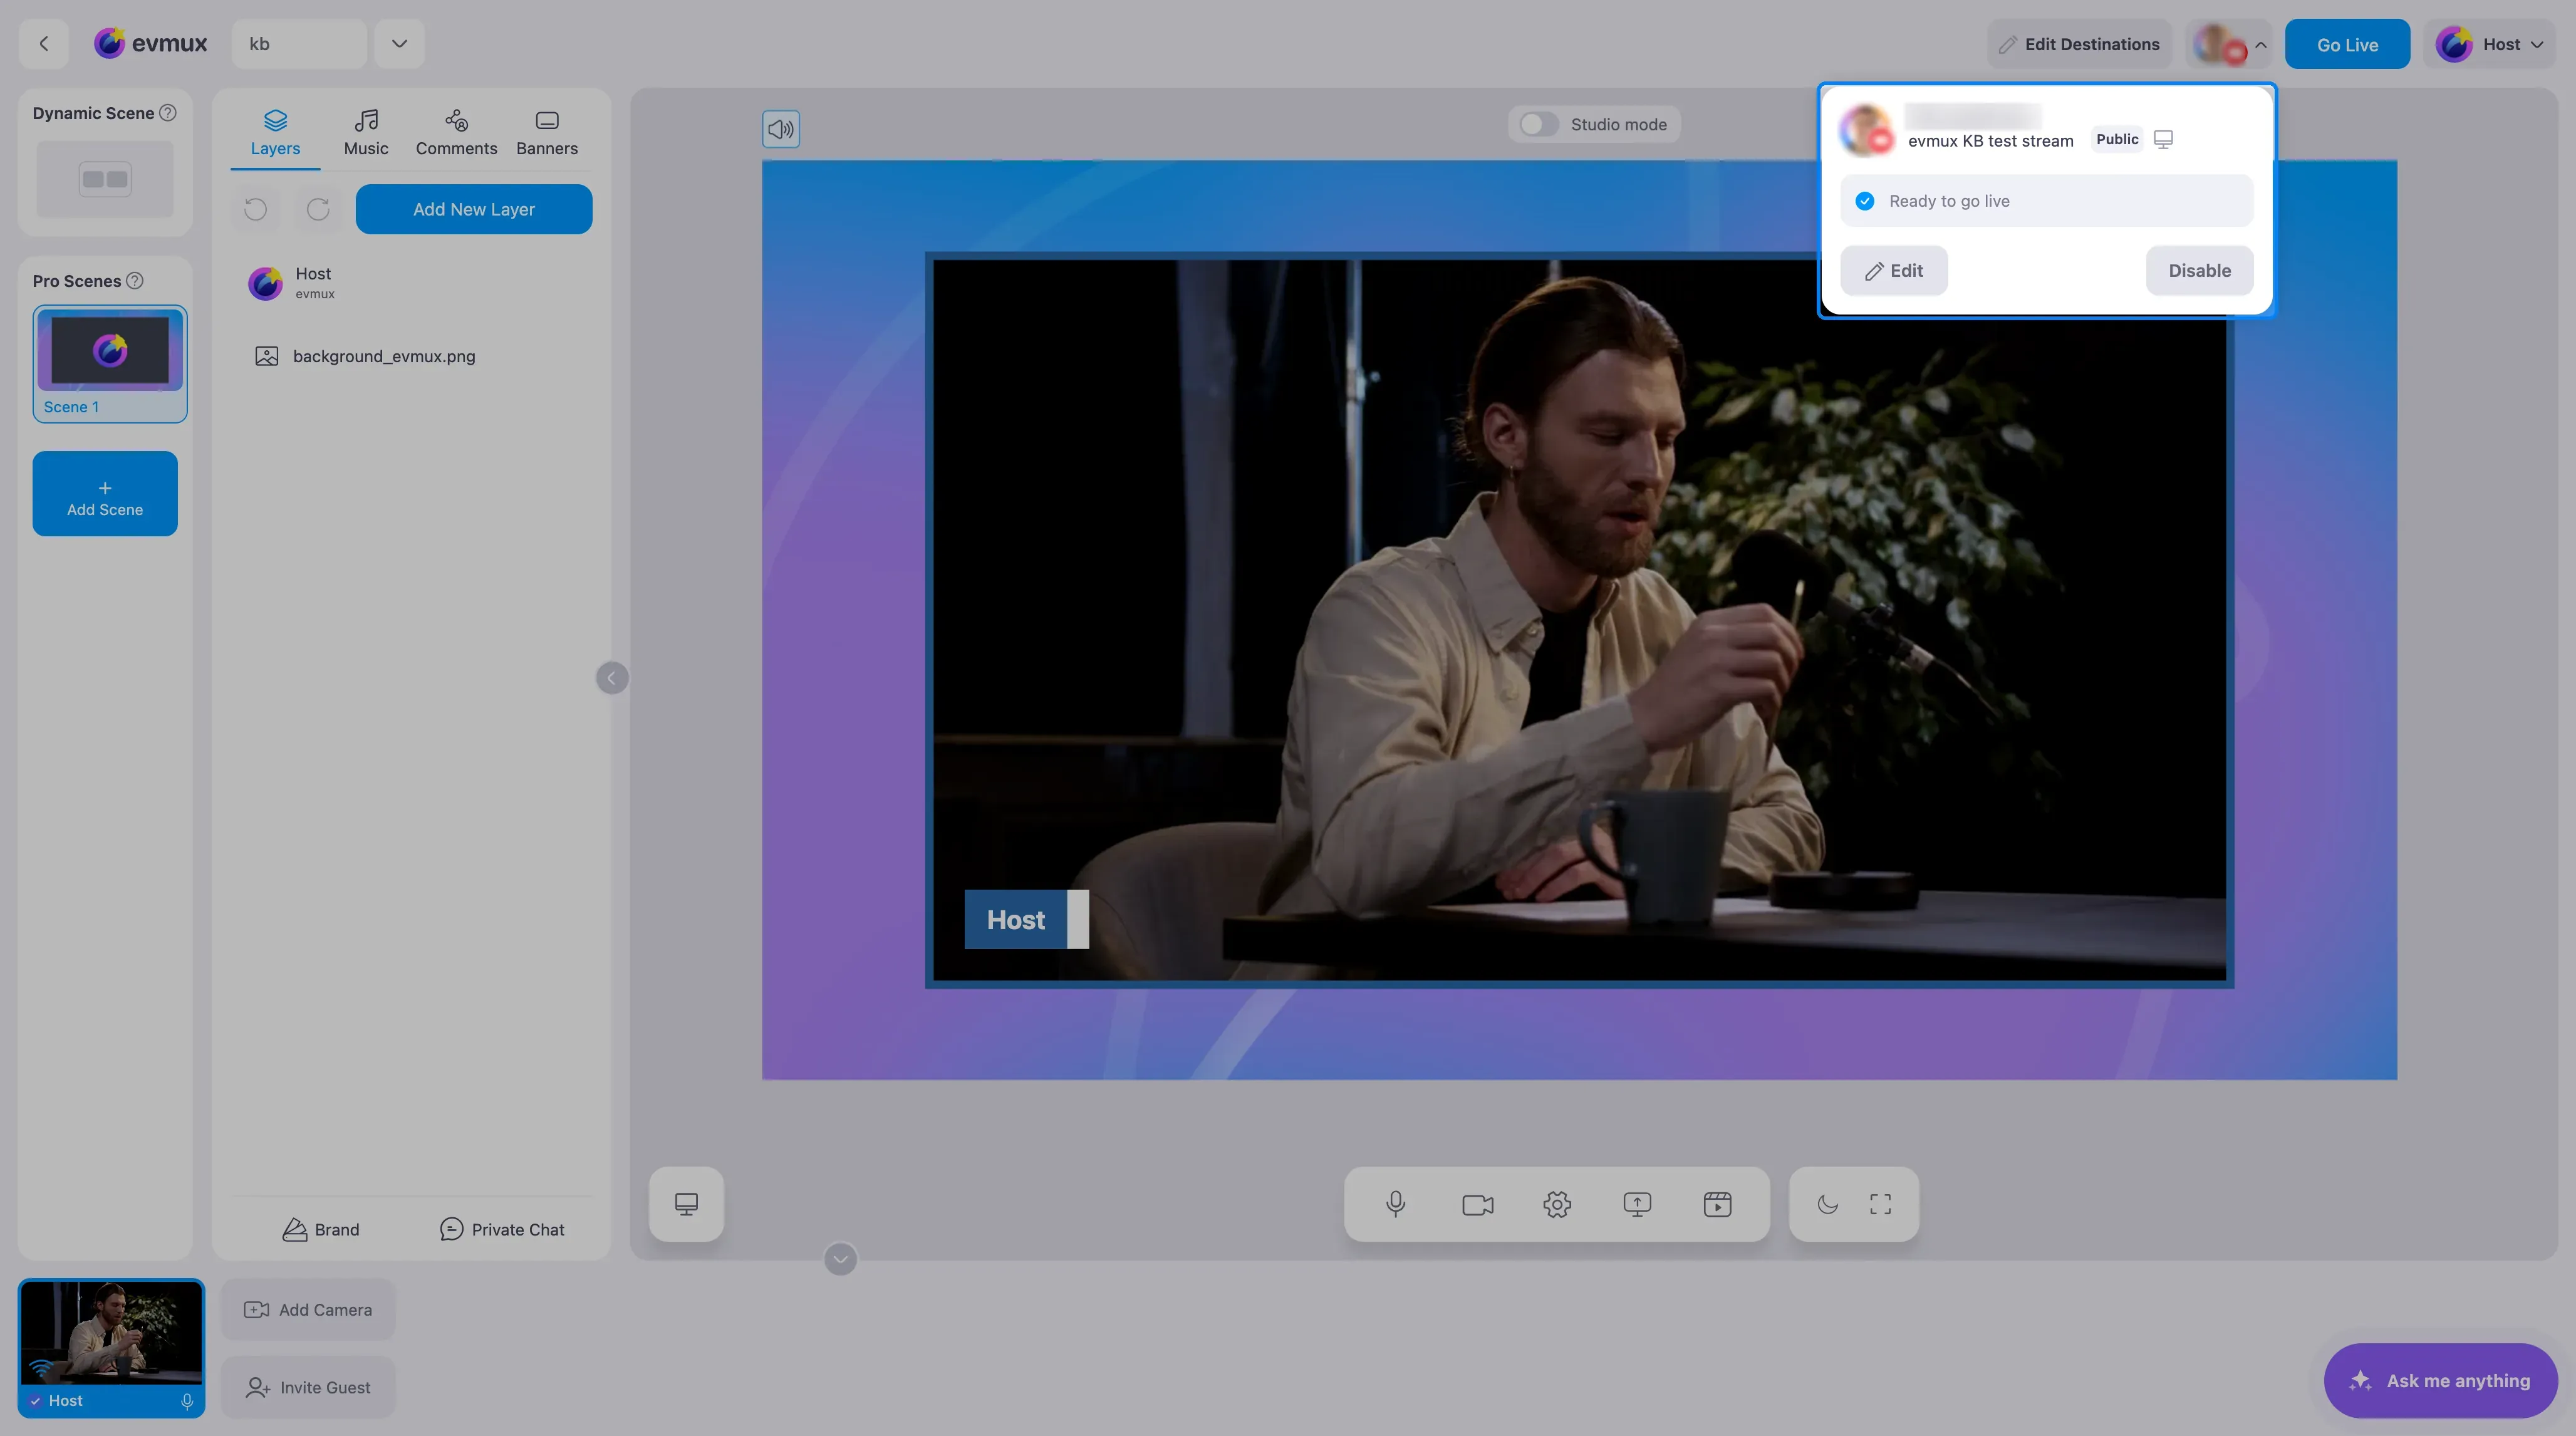
Task: Enter fullscreen with the expand icon
Action: (x=1880, y=1204)
